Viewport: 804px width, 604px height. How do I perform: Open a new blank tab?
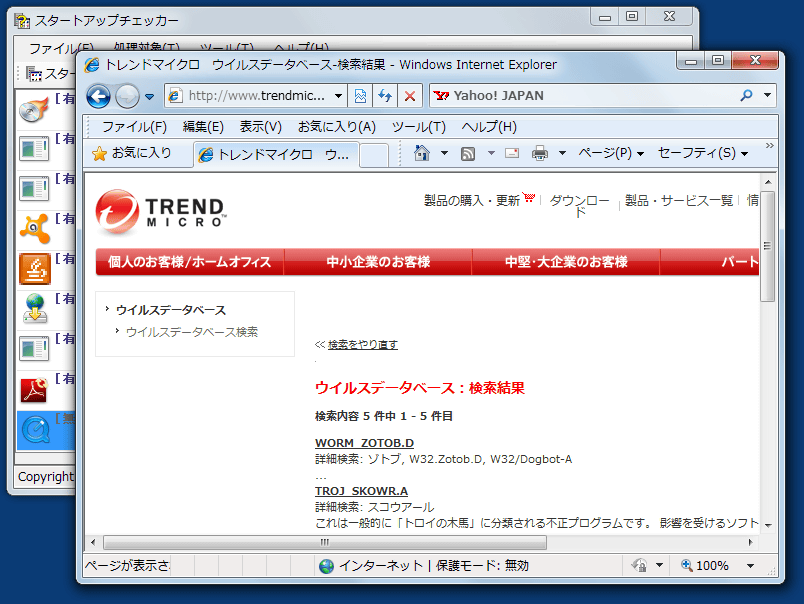[373, 155]
